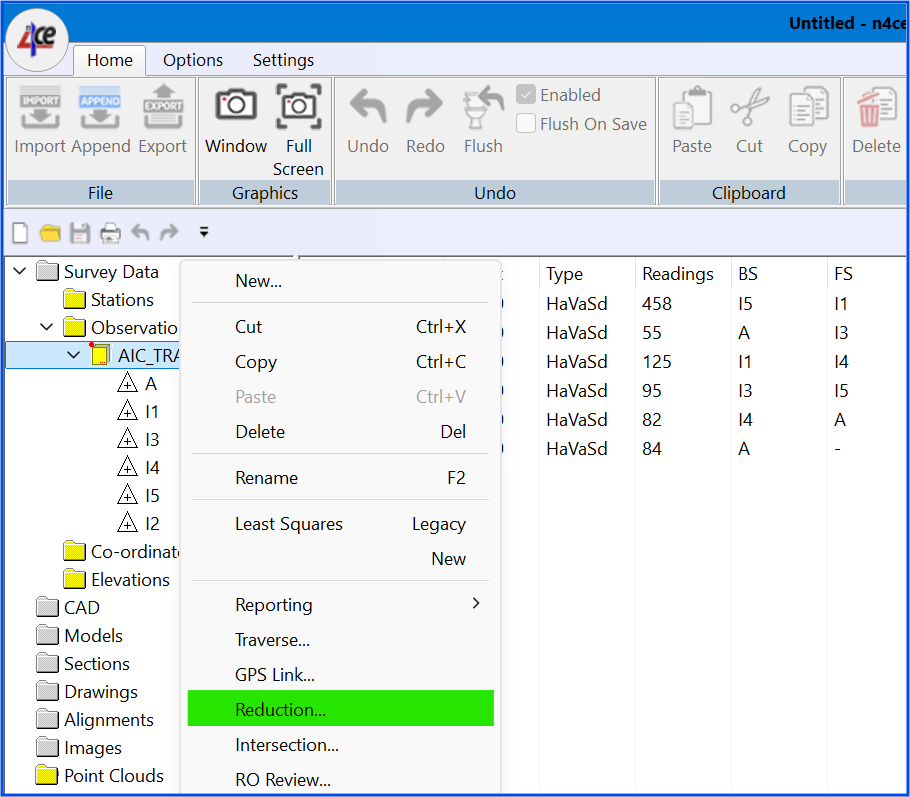Click the Paste clipboard icon
The width and height of the screenshot is (910, 797).
tap(692, 107)
